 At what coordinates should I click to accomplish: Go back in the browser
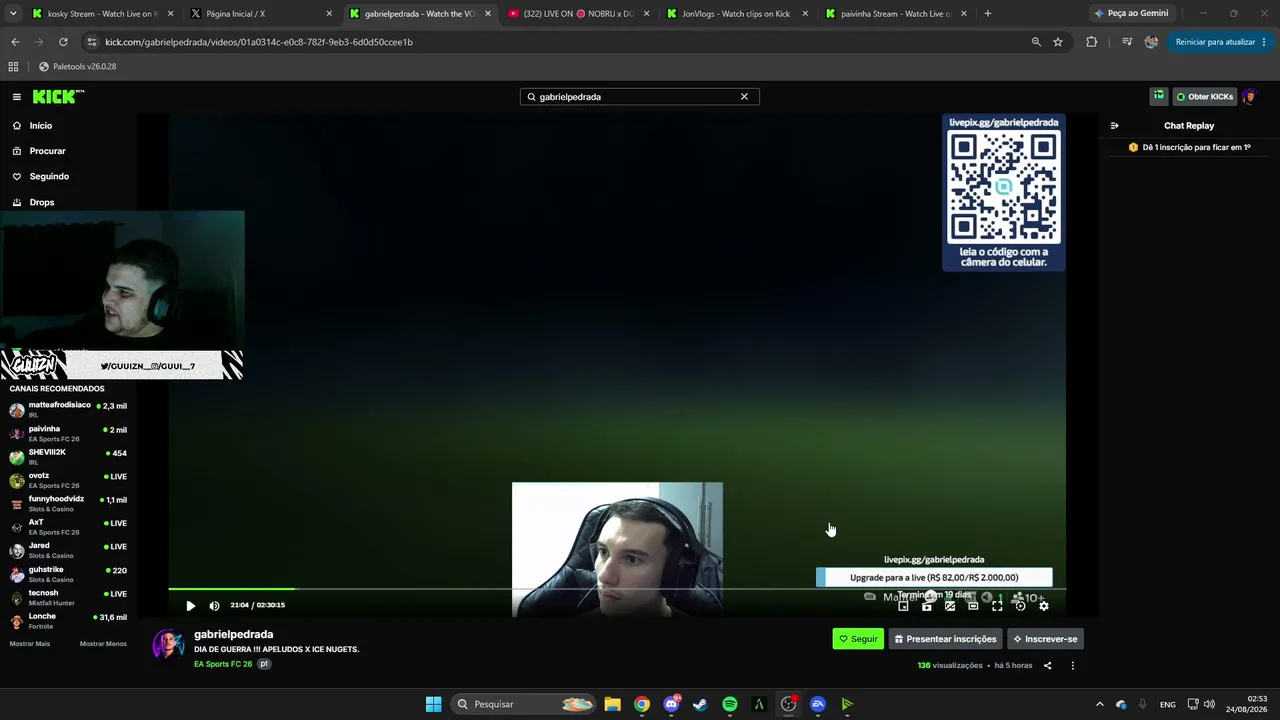(15, 42)
